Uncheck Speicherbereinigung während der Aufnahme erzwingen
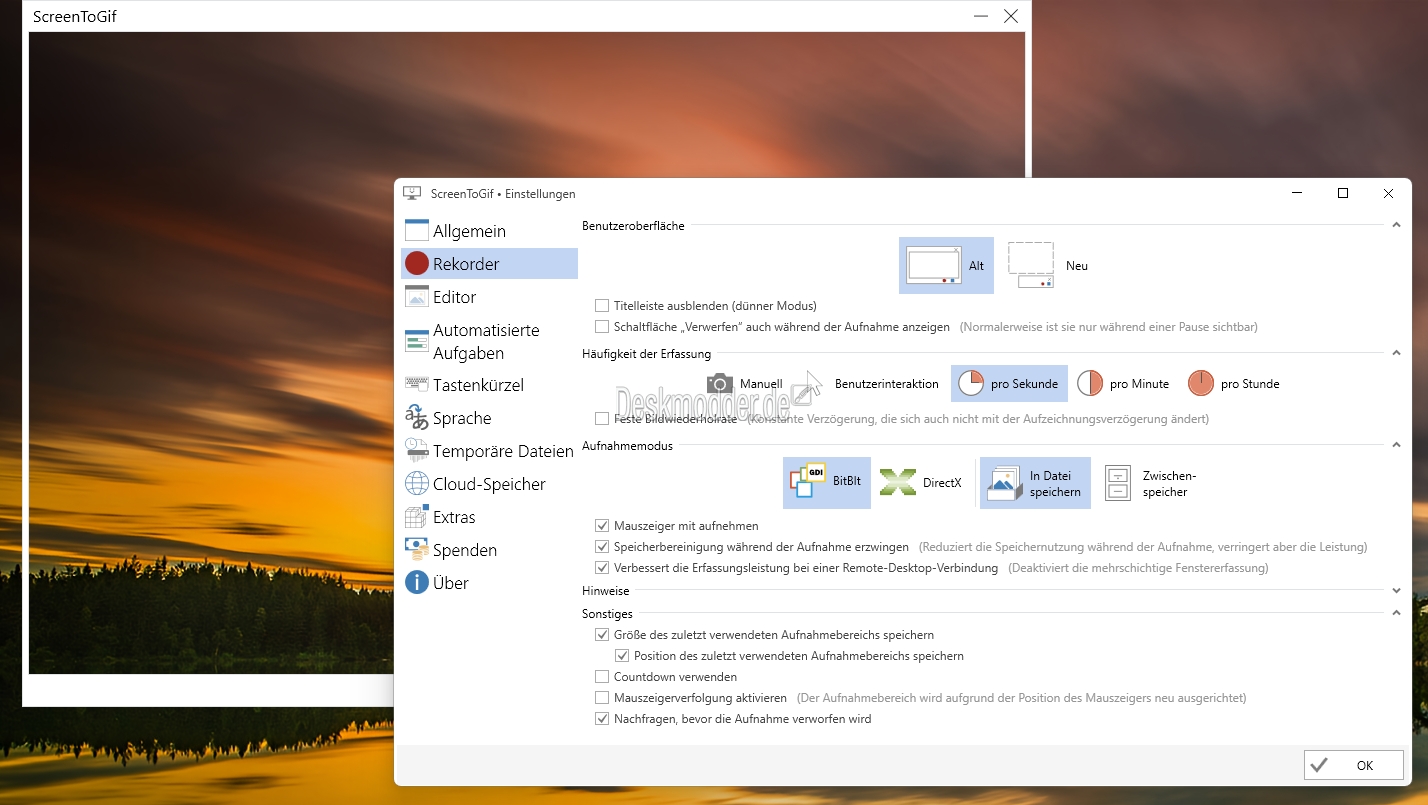The height and width of the screenshot is (805, 1428). point(602,547)
